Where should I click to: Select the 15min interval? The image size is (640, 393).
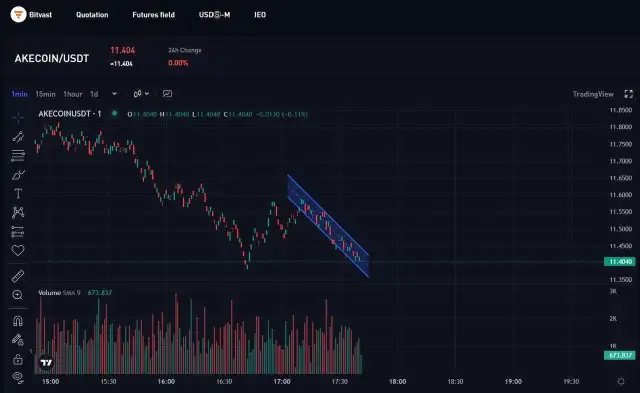click(45, 94)
